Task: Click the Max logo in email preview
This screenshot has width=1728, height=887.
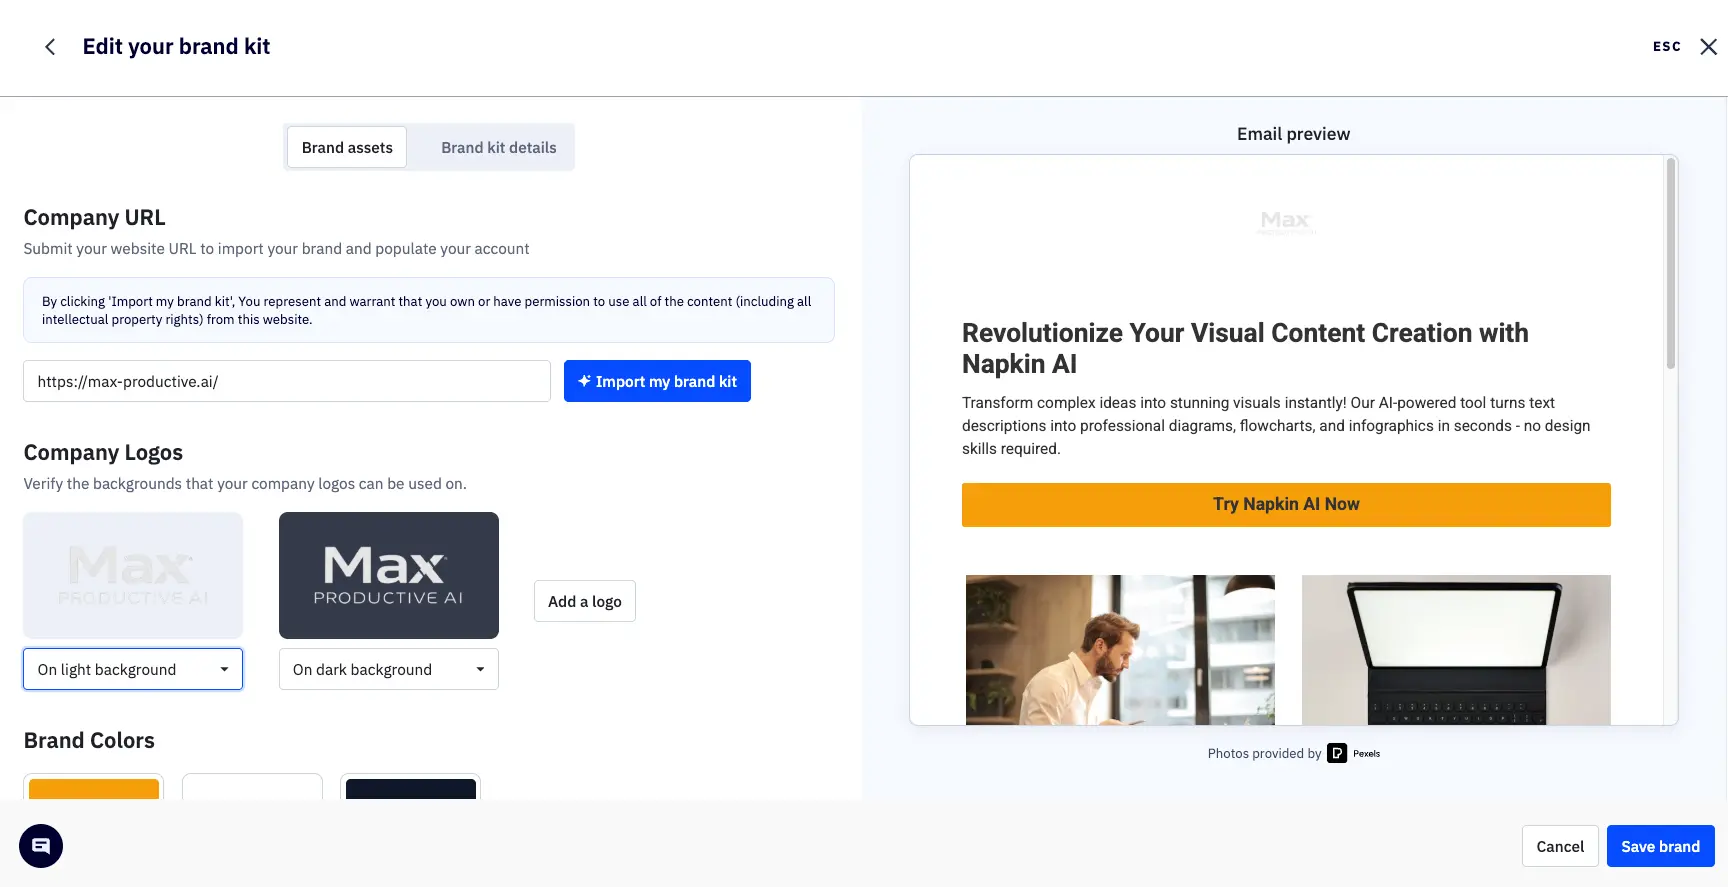Action: (x=1286, y=222)
